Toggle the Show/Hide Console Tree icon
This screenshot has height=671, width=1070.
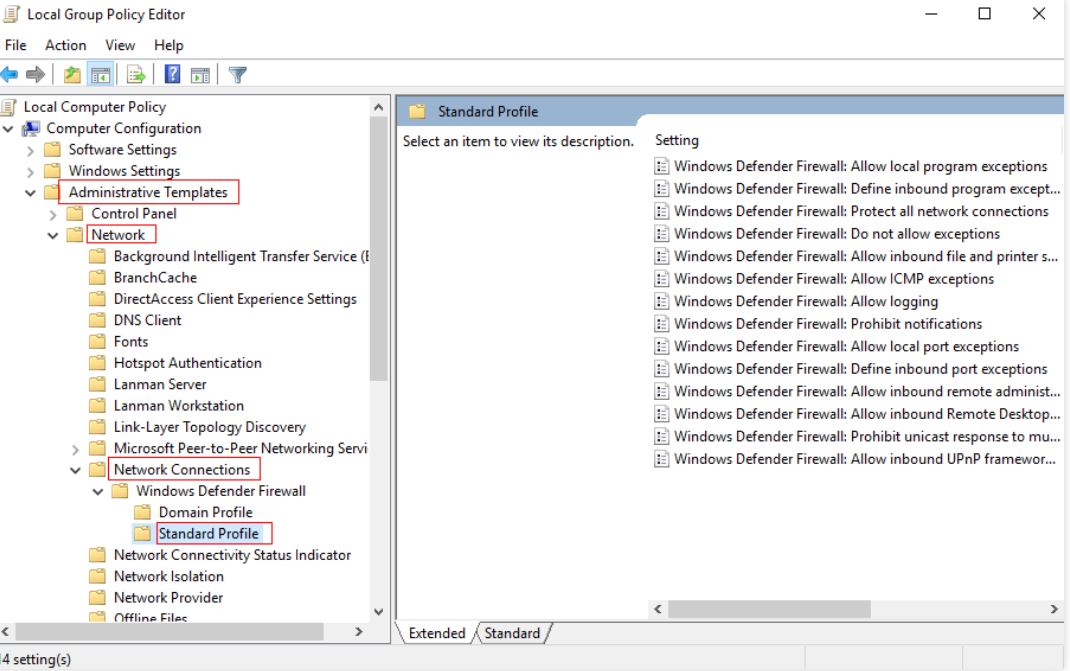[x=100, y=75]
